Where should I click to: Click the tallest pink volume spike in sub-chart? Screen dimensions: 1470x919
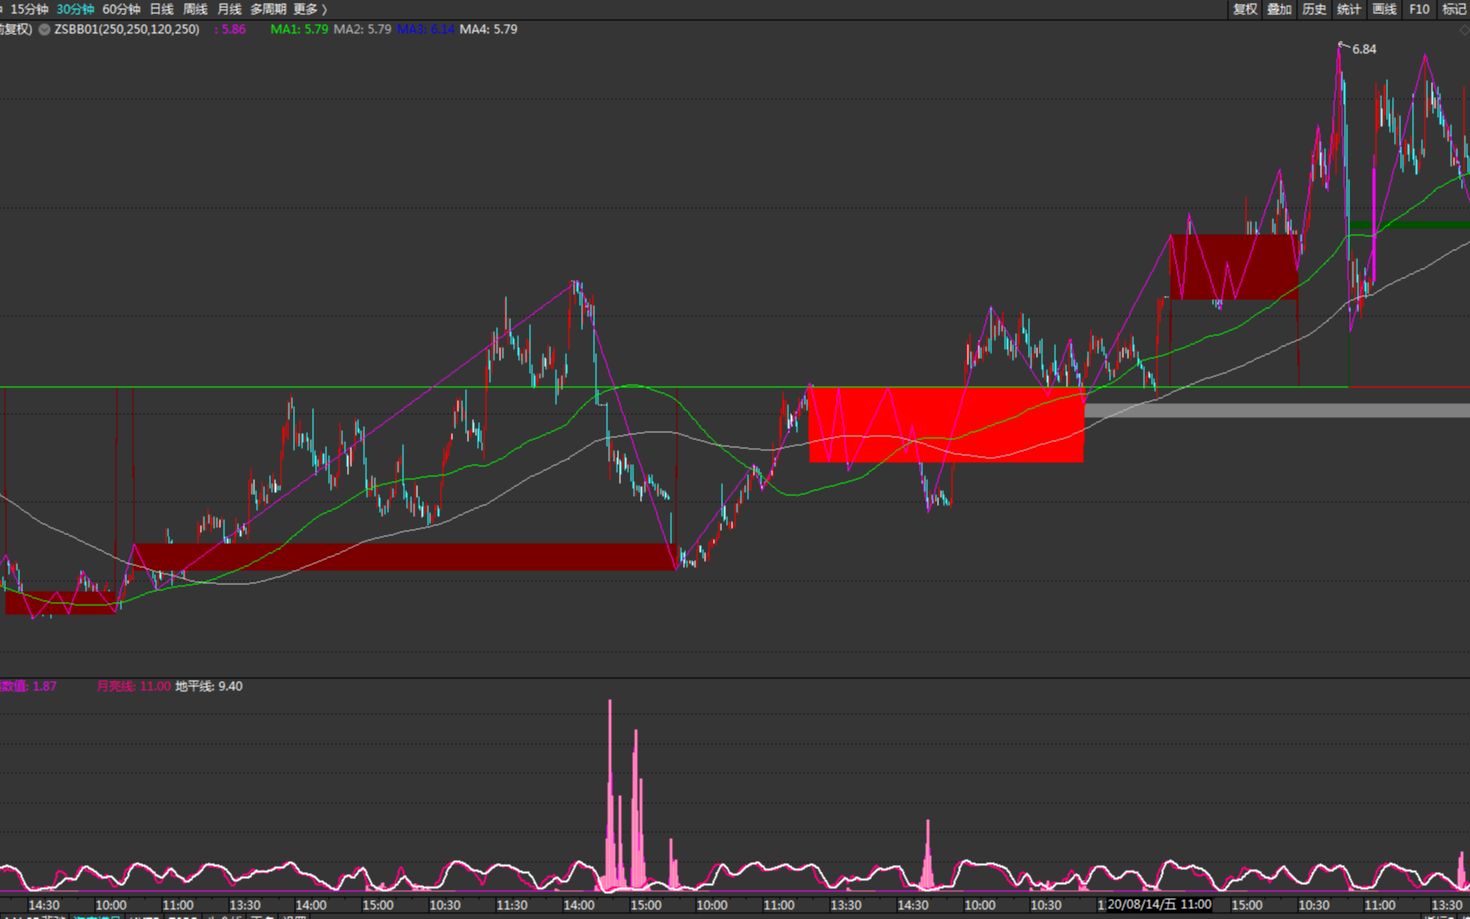(x=610, y=795)
